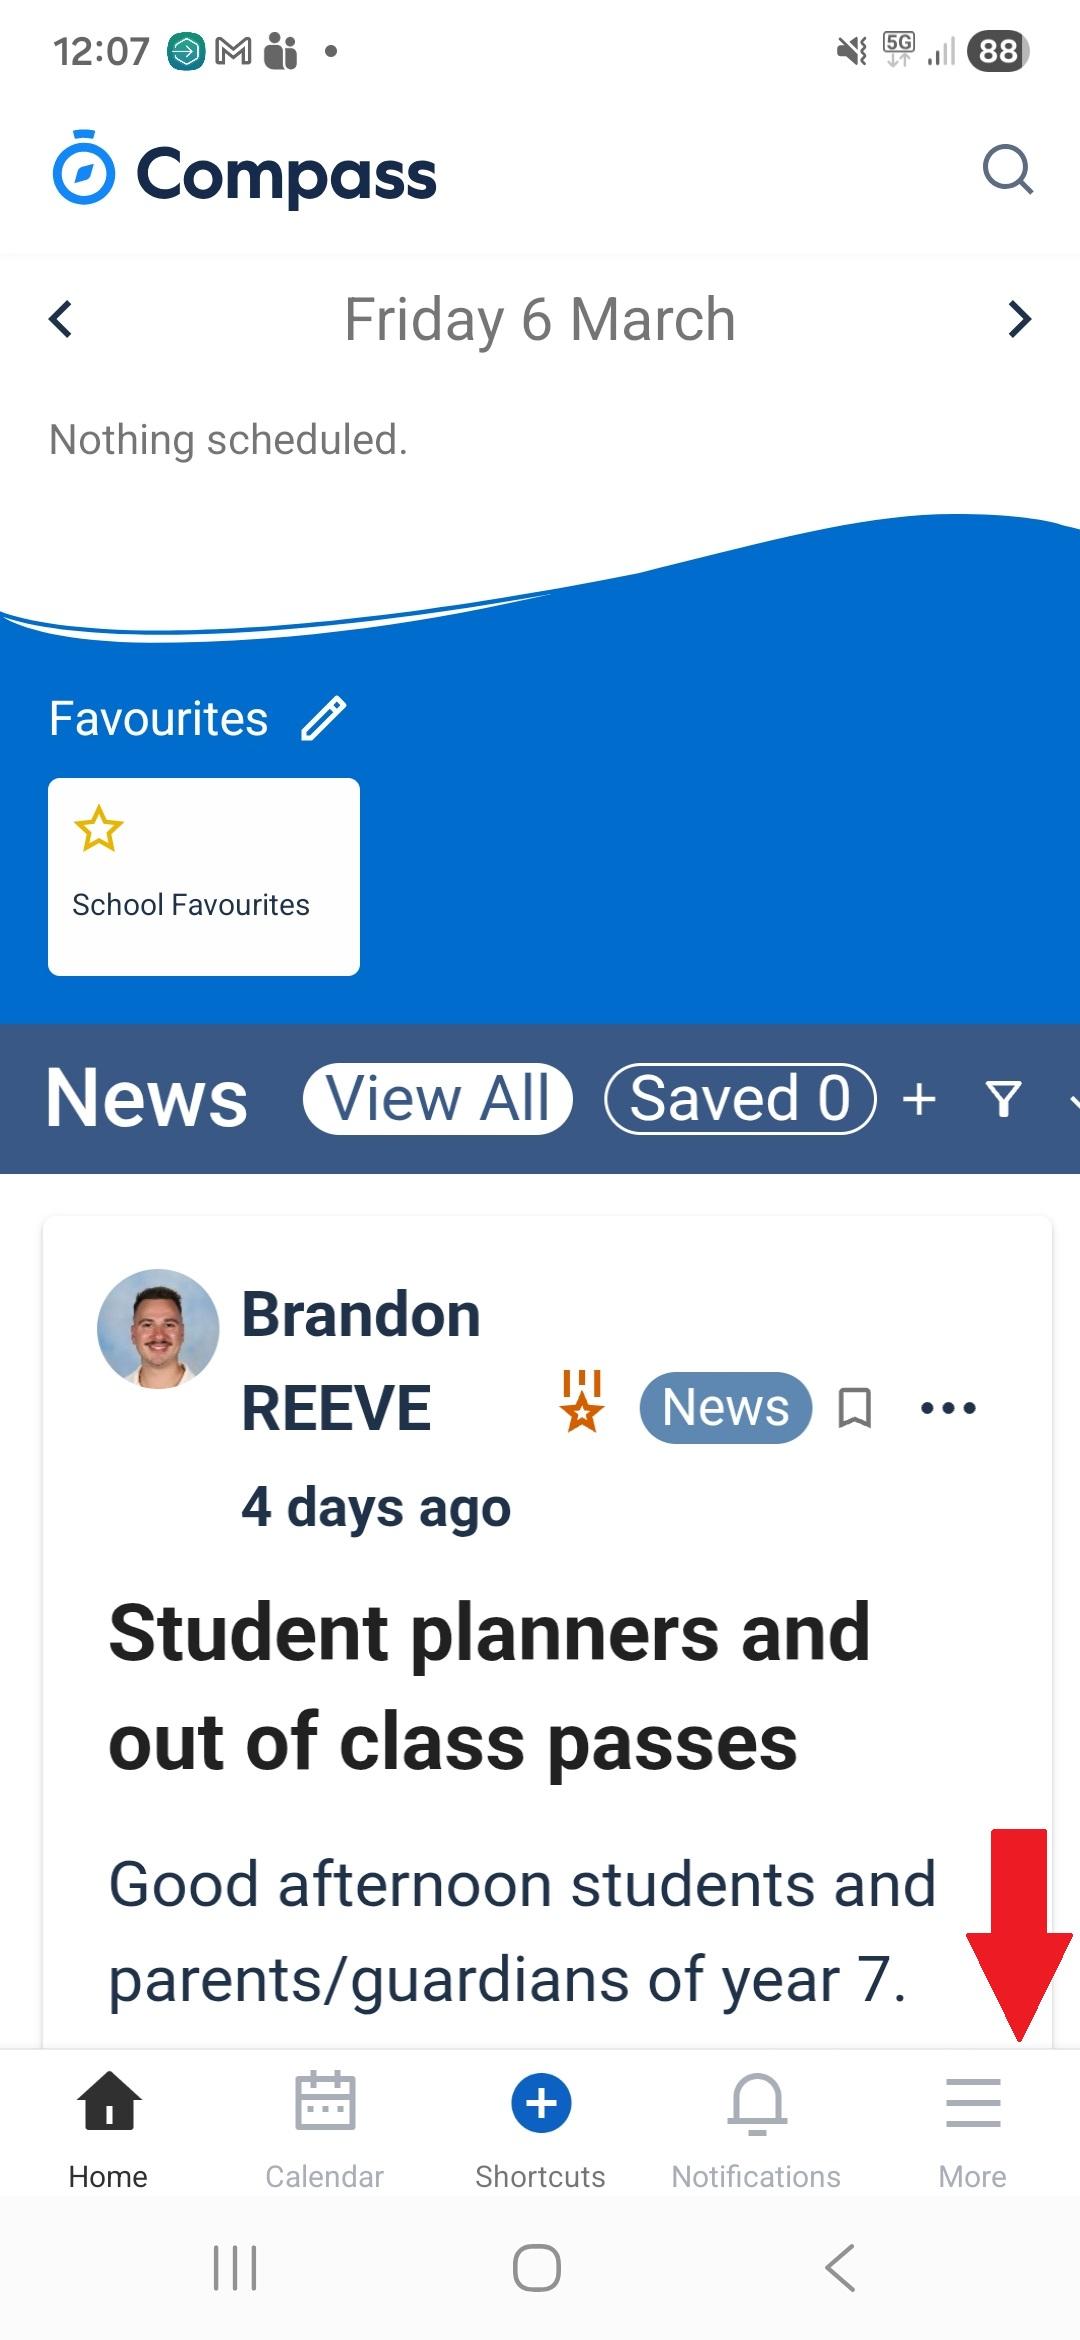
Task: Edit Favourites with the pencil icon
Action: [x=323, y=718]
